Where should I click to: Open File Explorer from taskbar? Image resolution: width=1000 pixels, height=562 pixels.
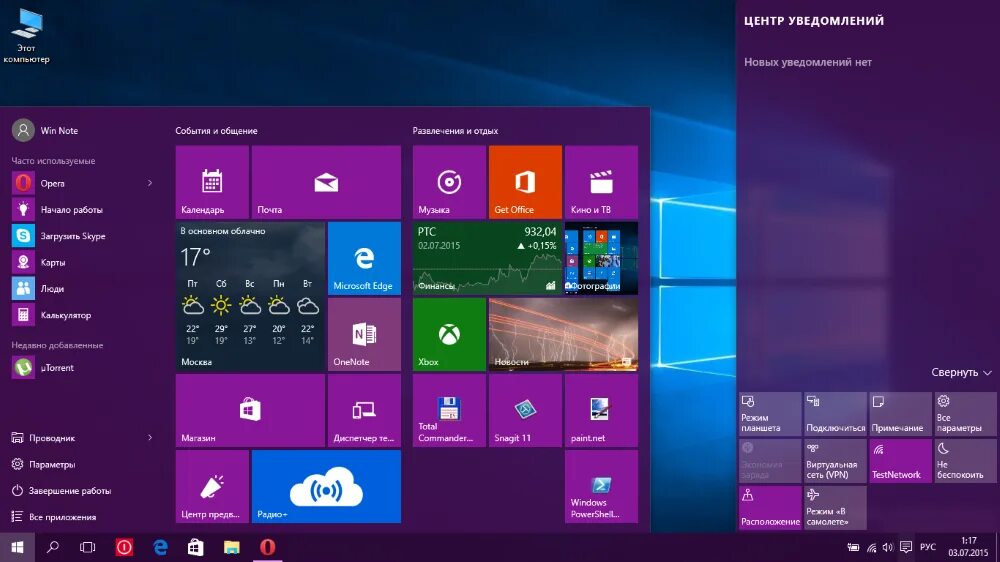[x=232, y=547]
